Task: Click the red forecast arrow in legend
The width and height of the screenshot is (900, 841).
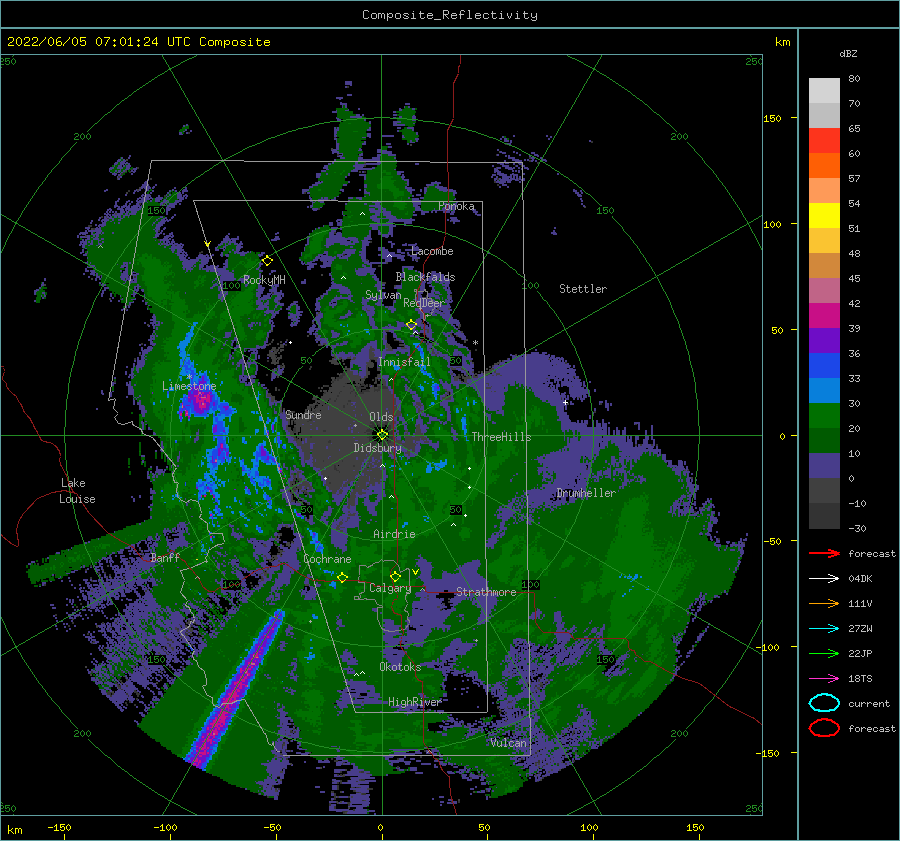Action: tap(824, 553)
